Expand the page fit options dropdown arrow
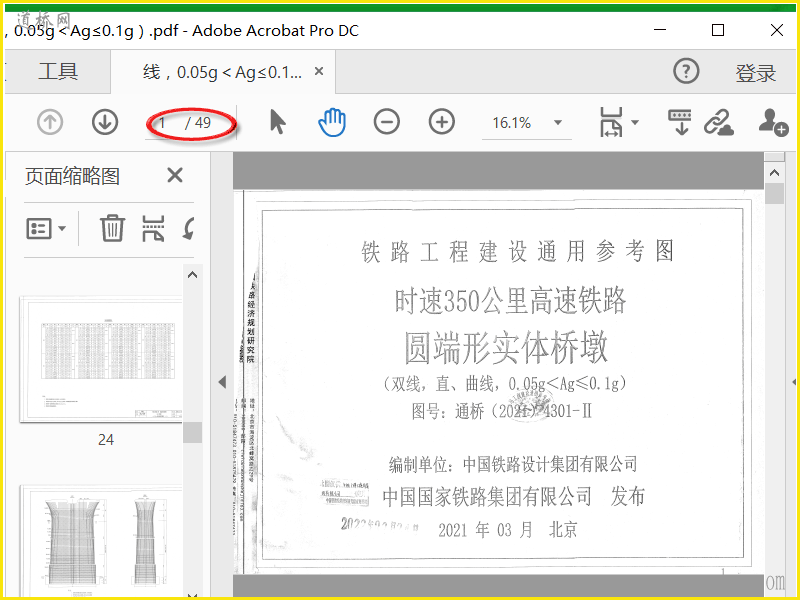Viewport: 800px width, 600px height. click(x=635, y=122)
